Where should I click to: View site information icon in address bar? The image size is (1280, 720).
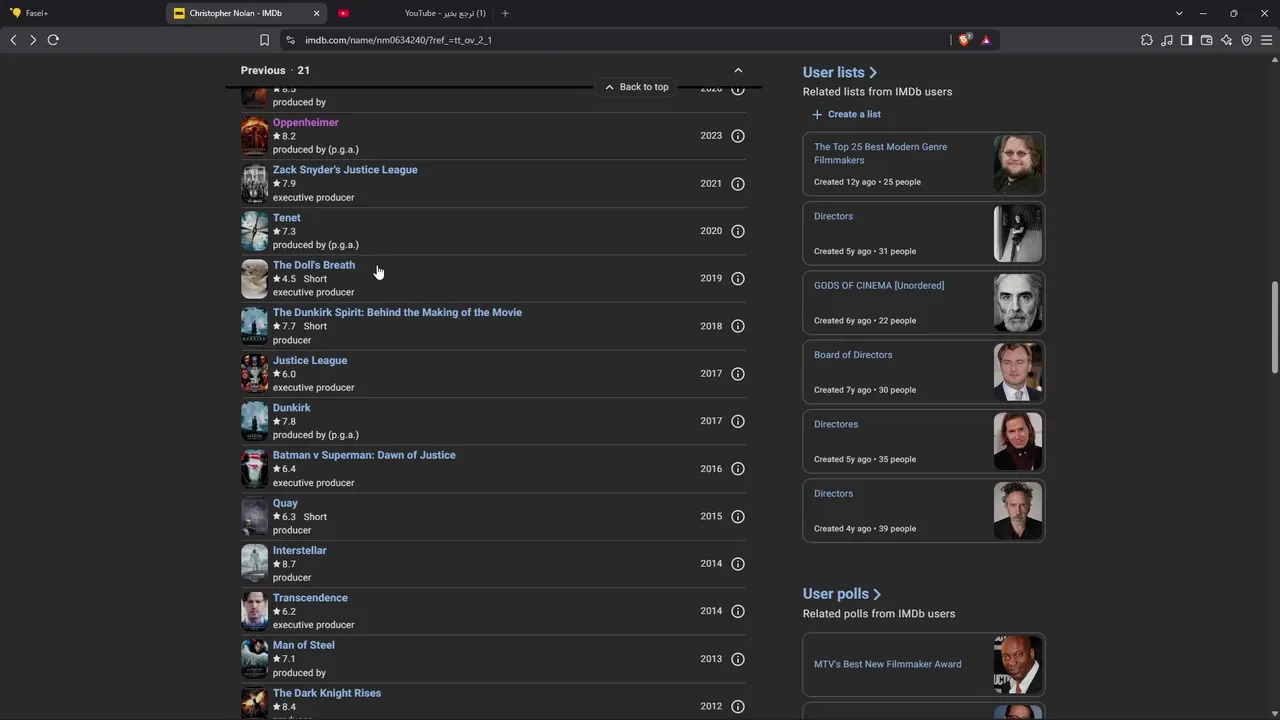[290, 40]
